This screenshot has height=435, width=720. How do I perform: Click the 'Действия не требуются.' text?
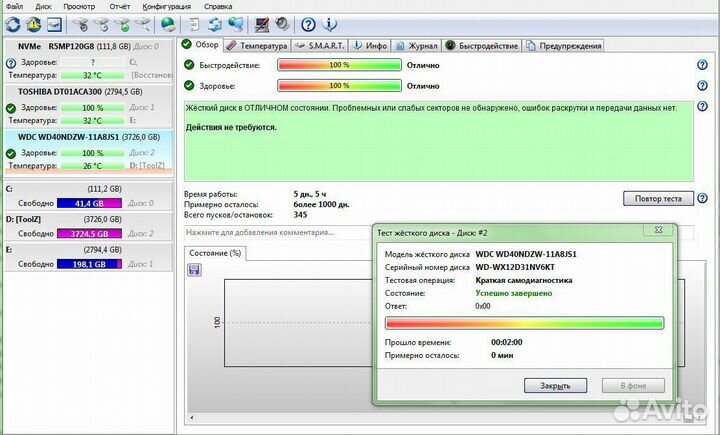[231, 127]
